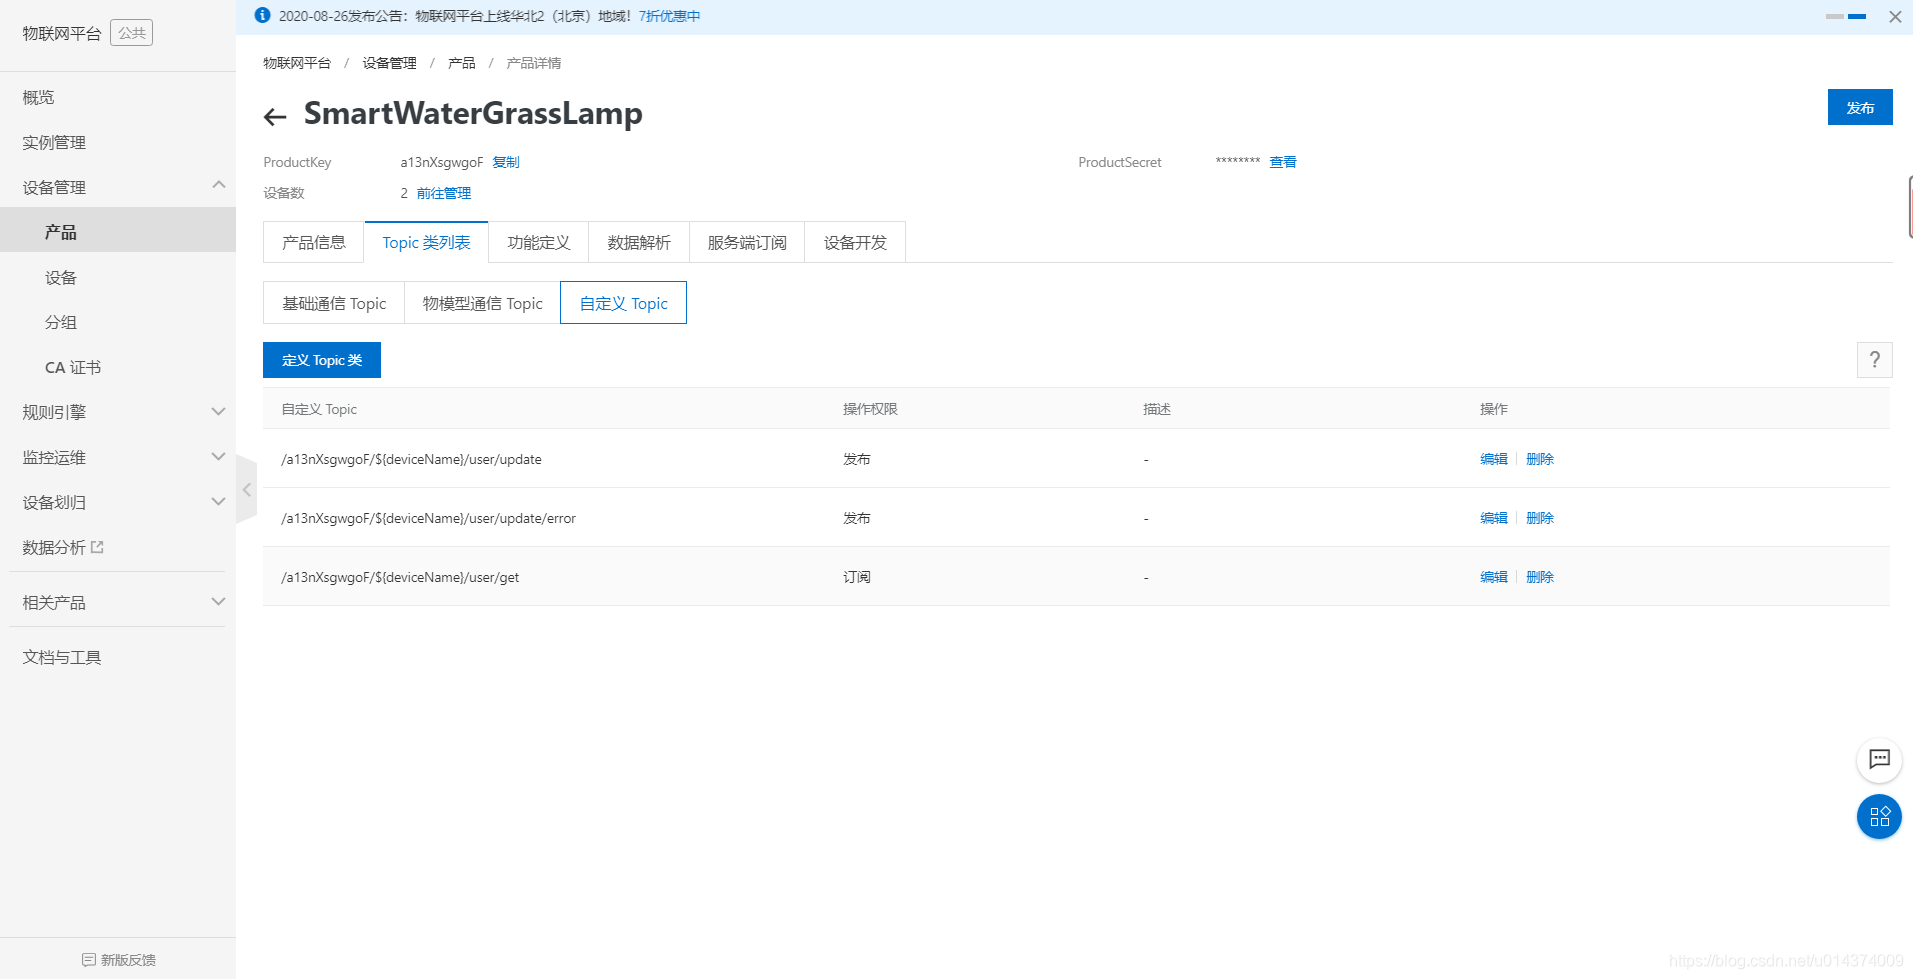This screenshot has height=979, width=1913.
Task: Click 查看 to view ProductSecret
Action: point(1283,162)
